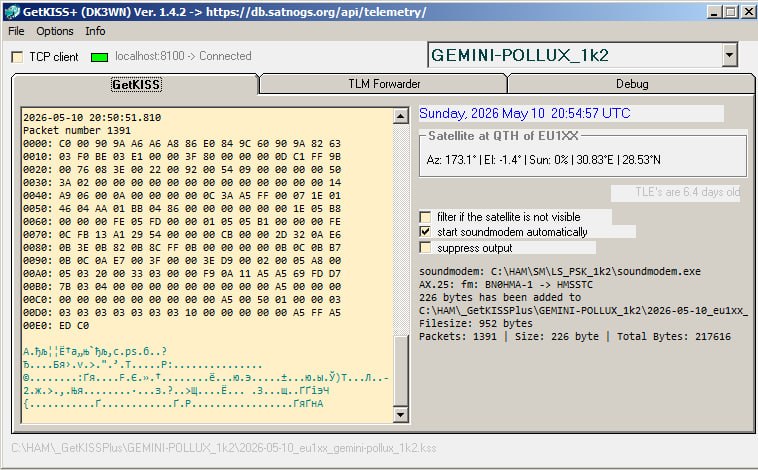
Task: Uncheck start soundmodem automatically
Action: click(425, 232)
